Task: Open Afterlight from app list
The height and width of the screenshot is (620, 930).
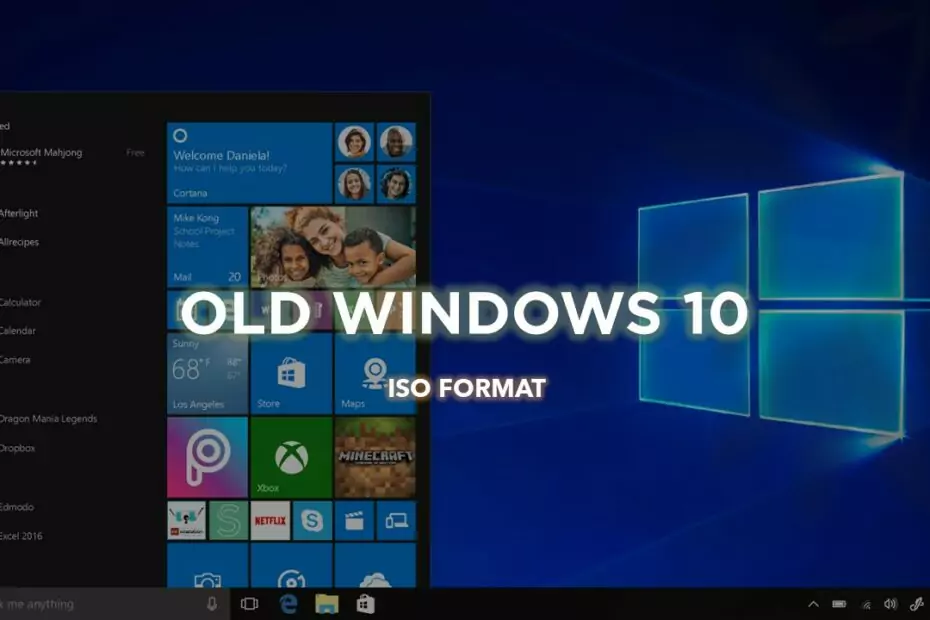Action: coord(19,213)
